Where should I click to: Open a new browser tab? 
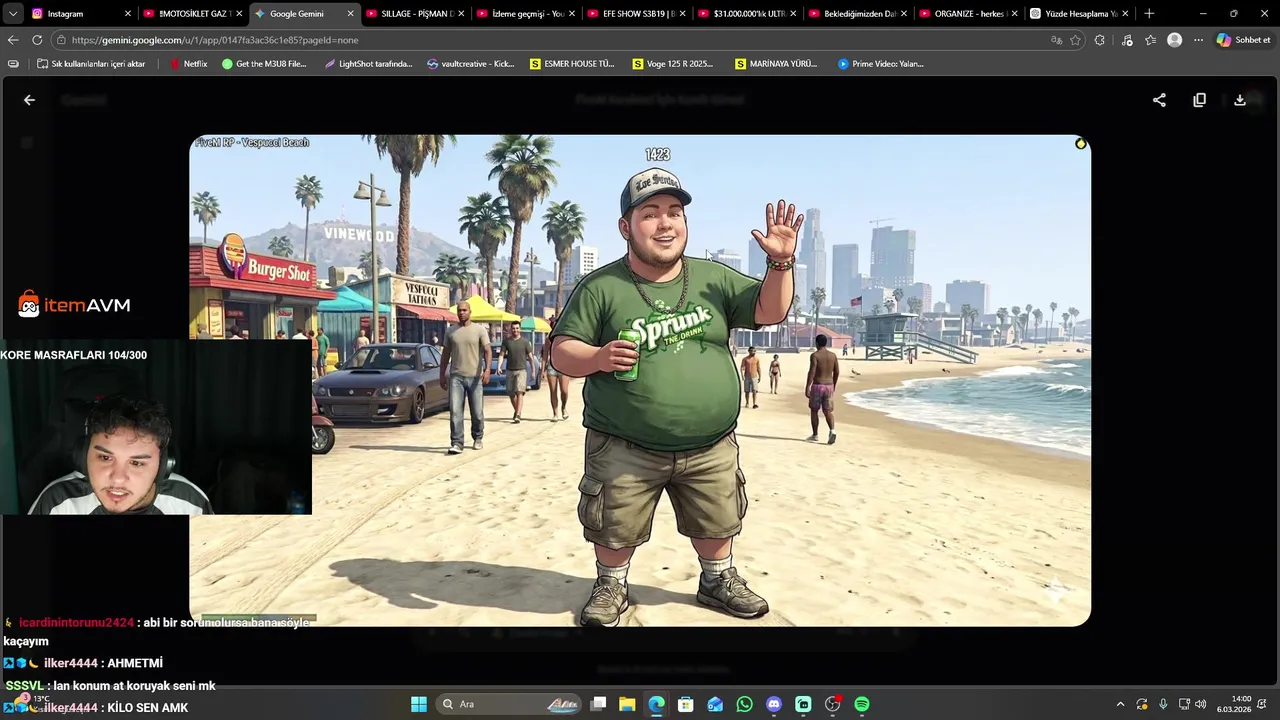coord(1149,14)
